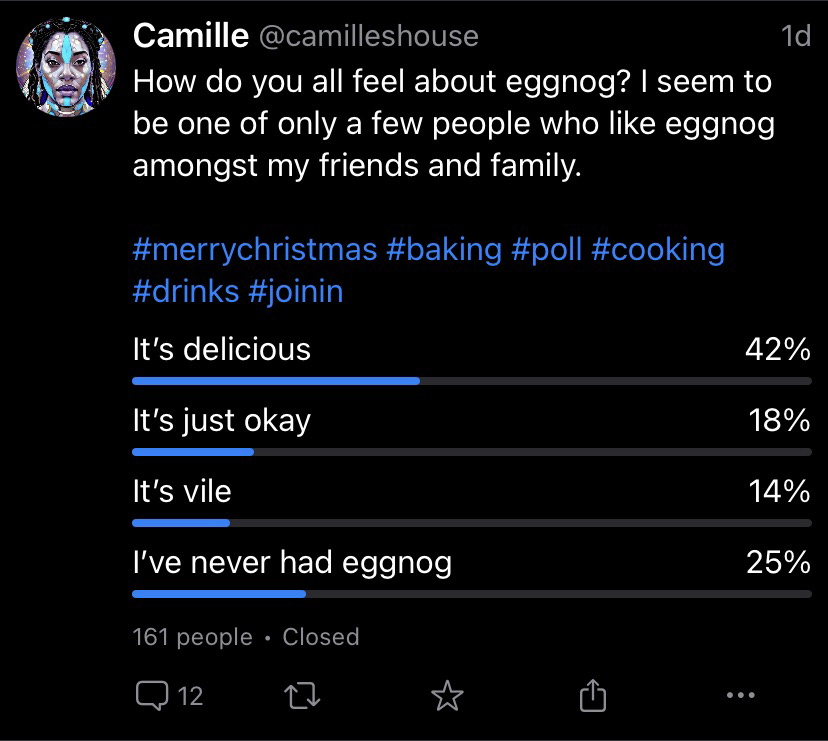Choose the "It's vile" poll option
828x741 pixels.
(472, 500)
